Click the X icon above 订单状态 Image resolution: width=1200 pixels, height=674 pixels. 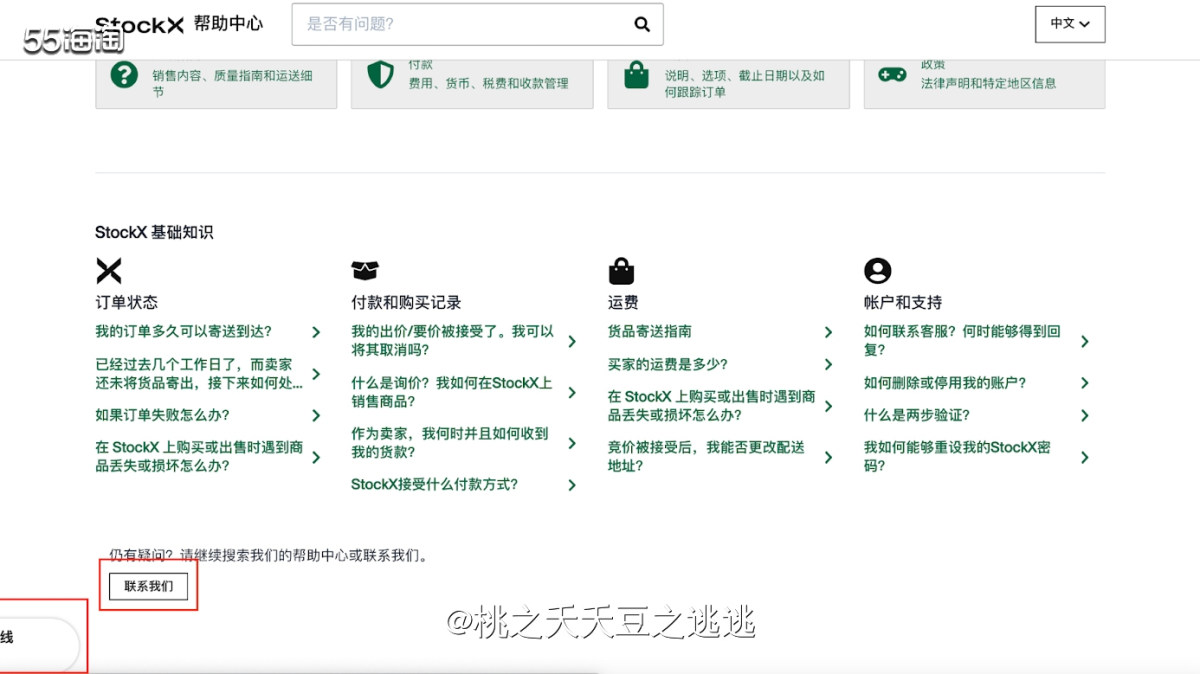(108, 270)
